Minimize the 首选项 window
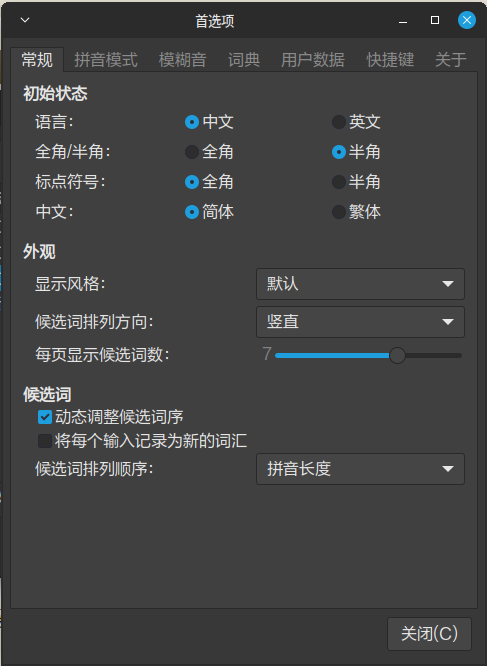 click(403, 20)
